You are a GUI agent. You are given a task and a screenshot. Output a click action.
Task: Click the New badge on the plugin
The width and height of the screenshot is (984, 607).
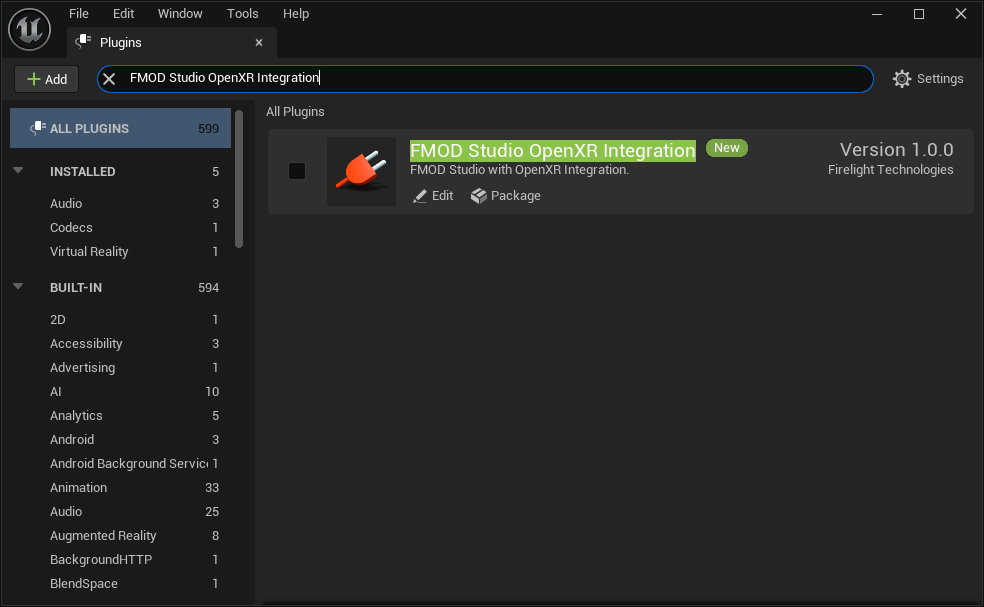(726, 147)
